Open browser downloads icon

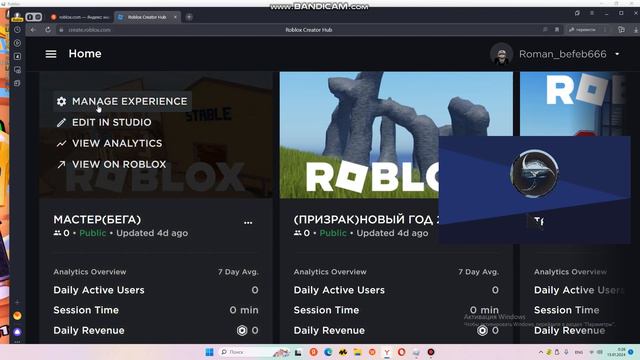[636, 30]
